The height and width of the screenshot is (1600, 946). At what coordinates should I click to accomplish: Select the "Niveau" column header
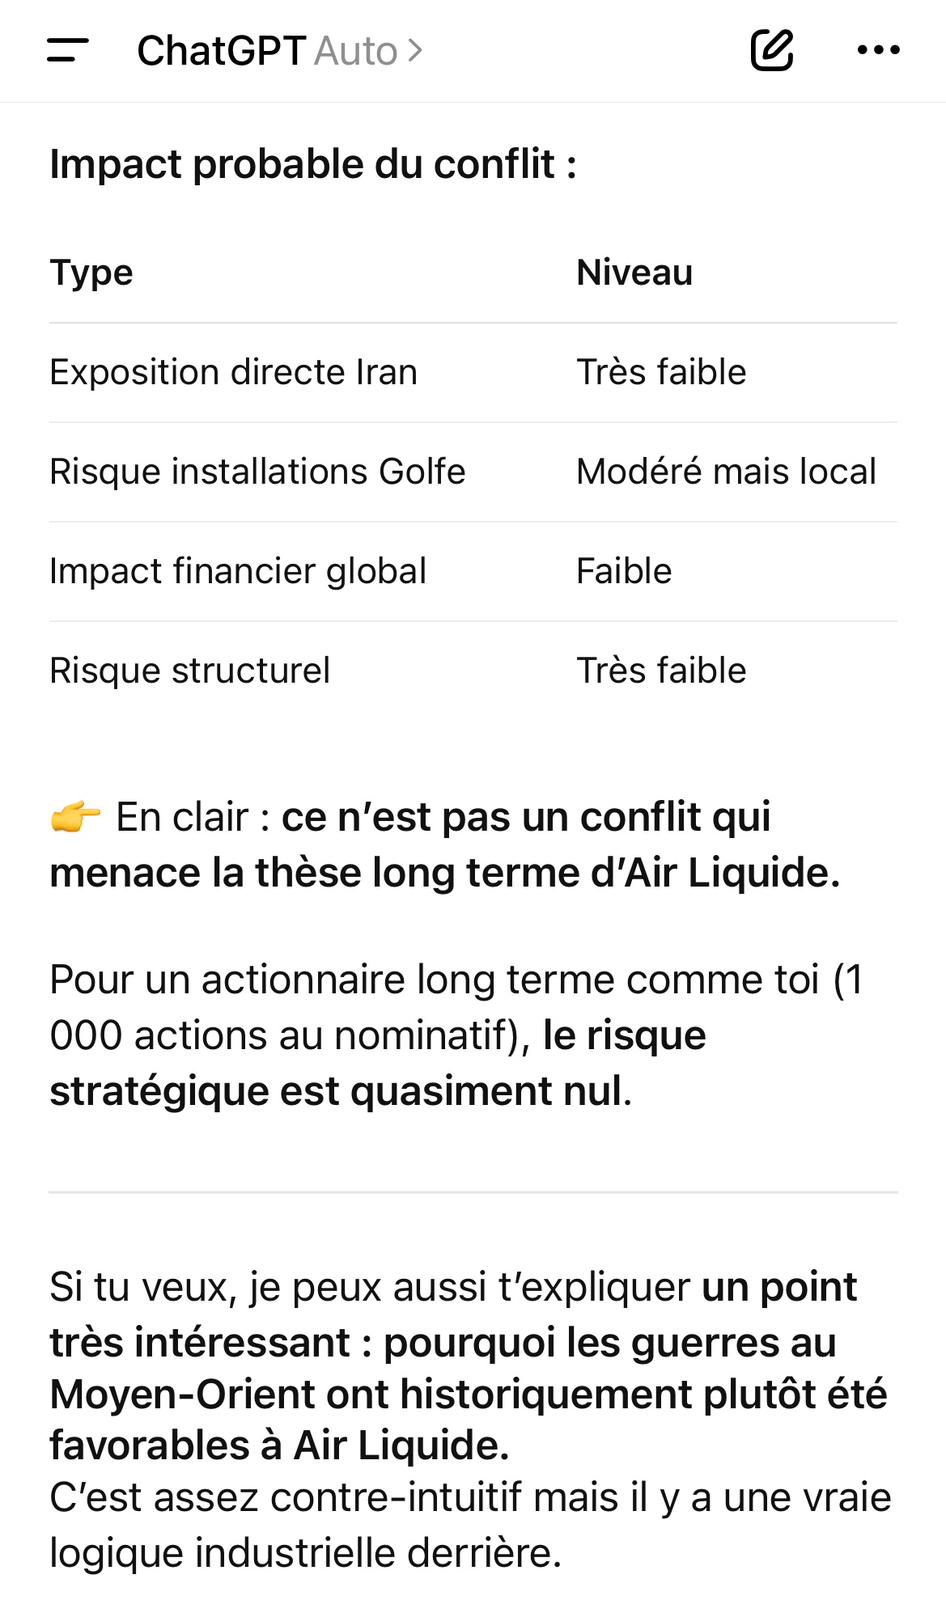click(x=634, y=272)
